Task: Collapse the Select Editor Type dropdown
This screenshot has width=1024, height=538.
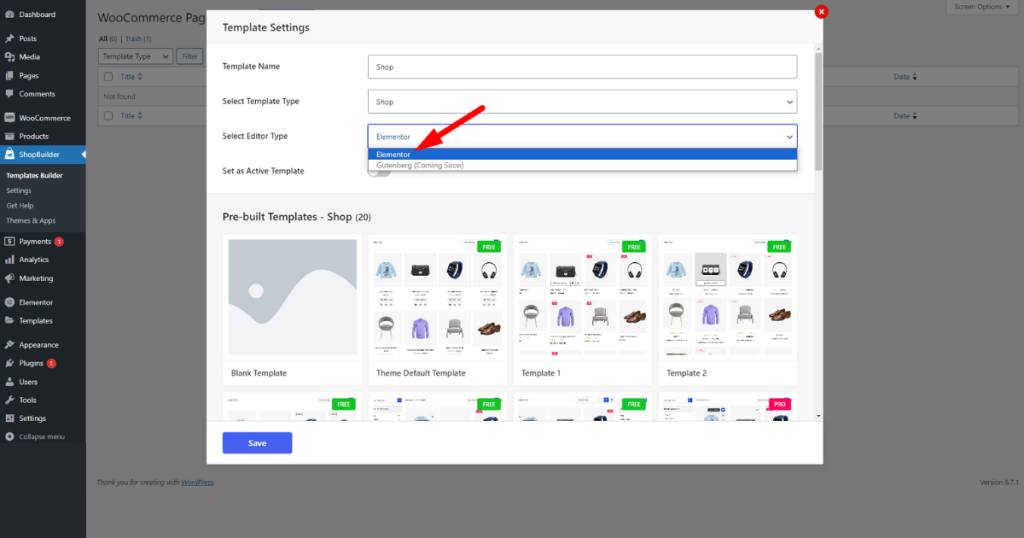Action: [x=582, y=136]
